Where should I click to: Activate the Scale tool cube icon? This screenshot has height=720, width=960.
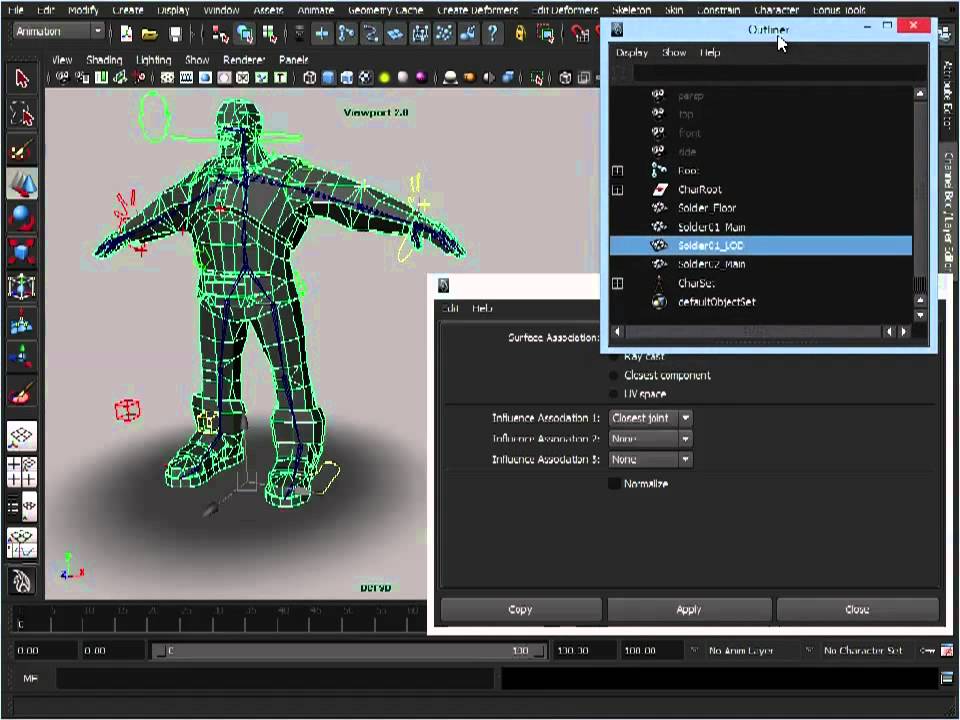(x=22, y=252)
